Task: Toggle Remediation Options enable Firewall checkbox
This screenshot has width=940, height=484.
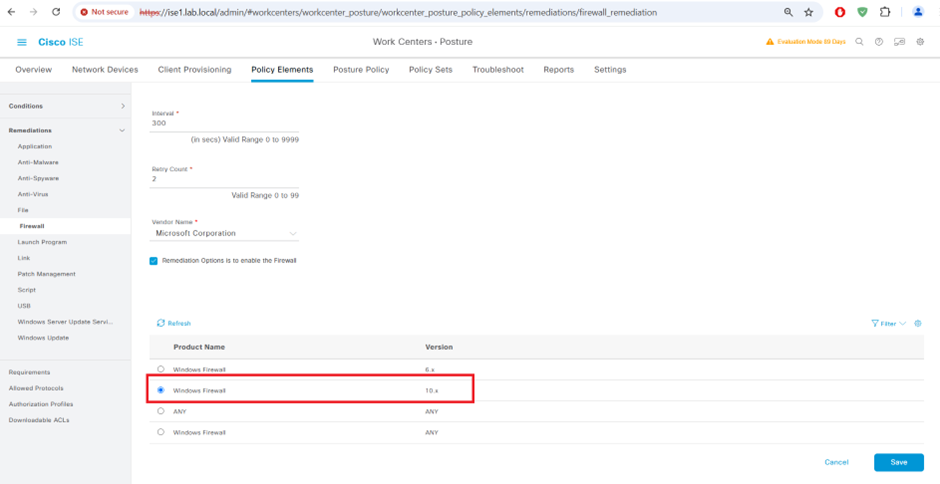Action: [153, 261]
